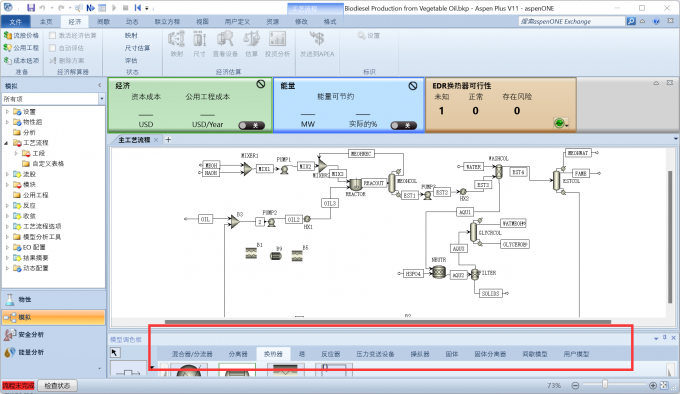The width and height of the screenshot is (680, 394).
Task: Click the green EDR exchanger status icon
Action: tap(559, 123)
